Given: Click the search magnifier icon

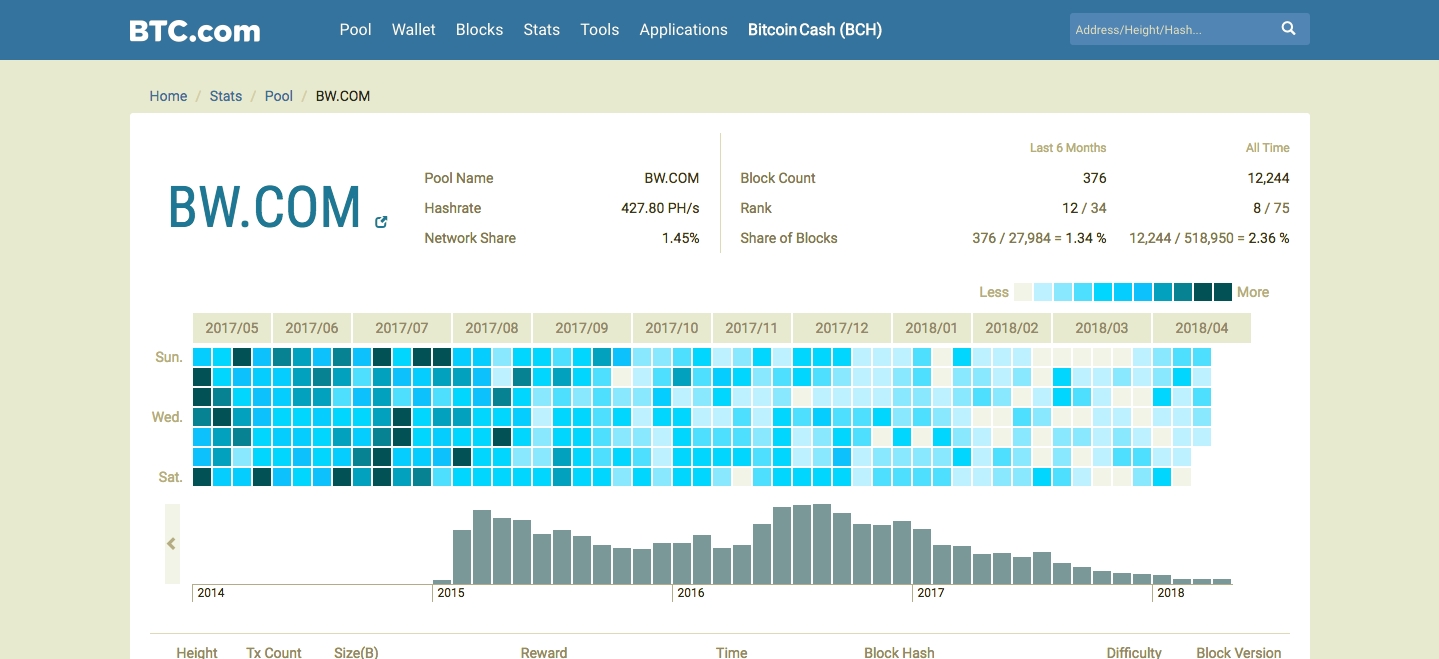Looking at the screenshot, I should click(x=1289, y=29).
